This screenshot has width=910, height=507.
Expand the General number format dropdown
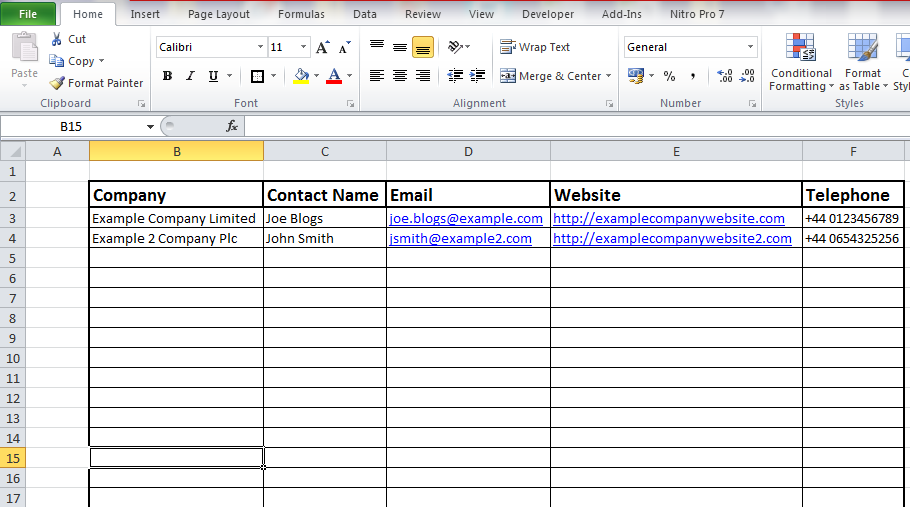click(x=750, y=47)
